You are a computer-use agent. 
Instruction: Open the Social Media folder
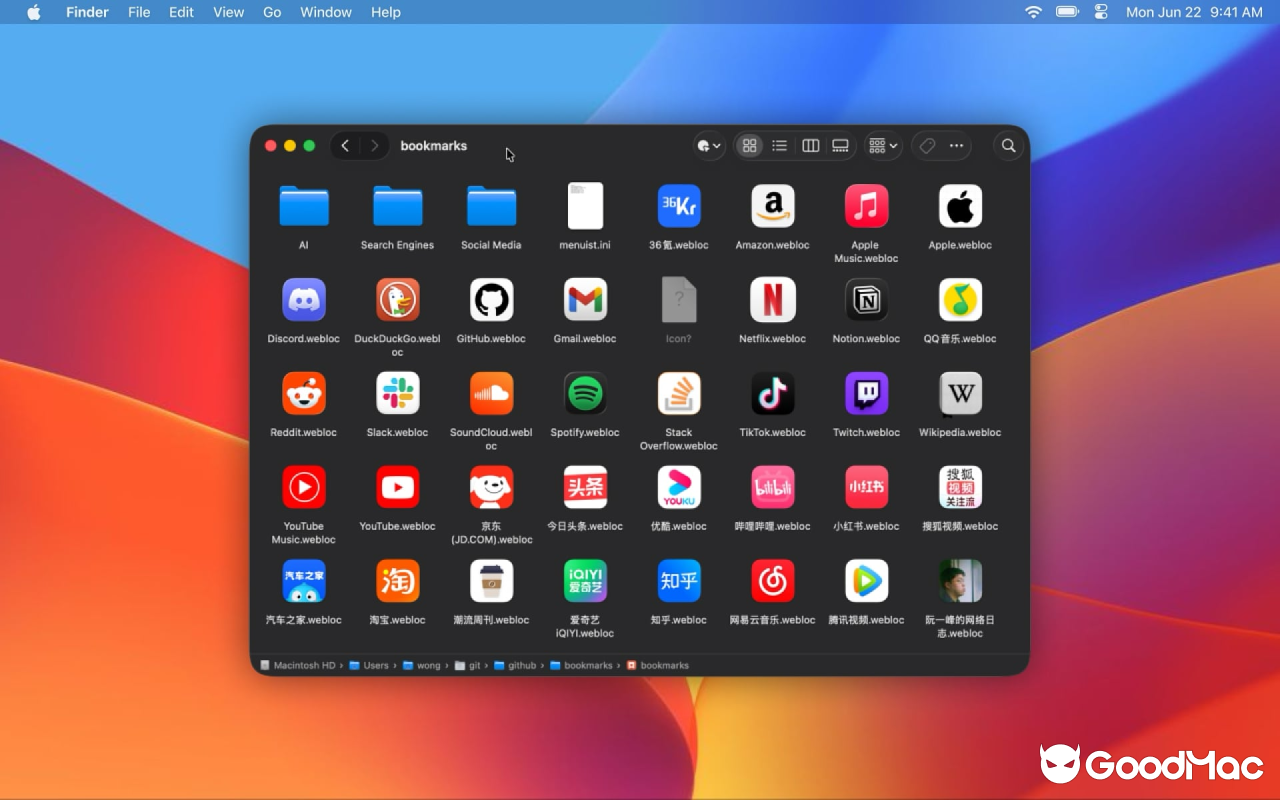[x=492, y=206]
